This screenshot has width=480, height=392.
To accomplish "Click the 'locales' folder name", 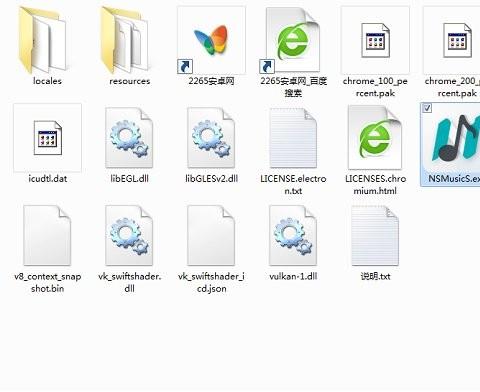I will 47,81.
